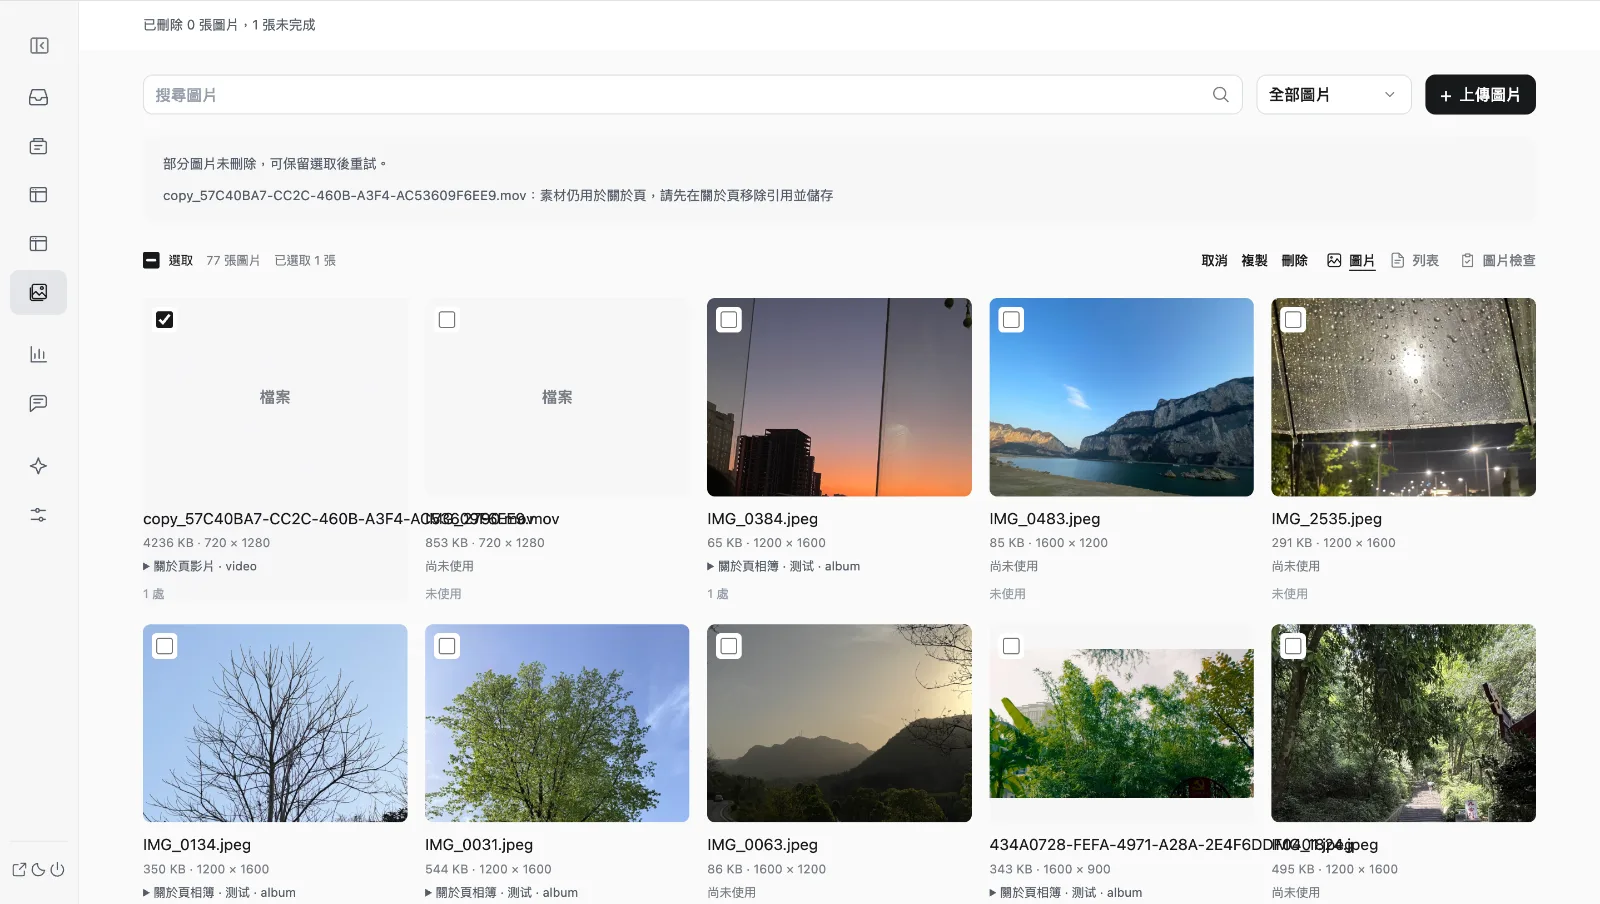This screenshot has width=1600, height=904.
Task: Check the IMG_0134.jpeg checkbox
Action: coord(165,646)
